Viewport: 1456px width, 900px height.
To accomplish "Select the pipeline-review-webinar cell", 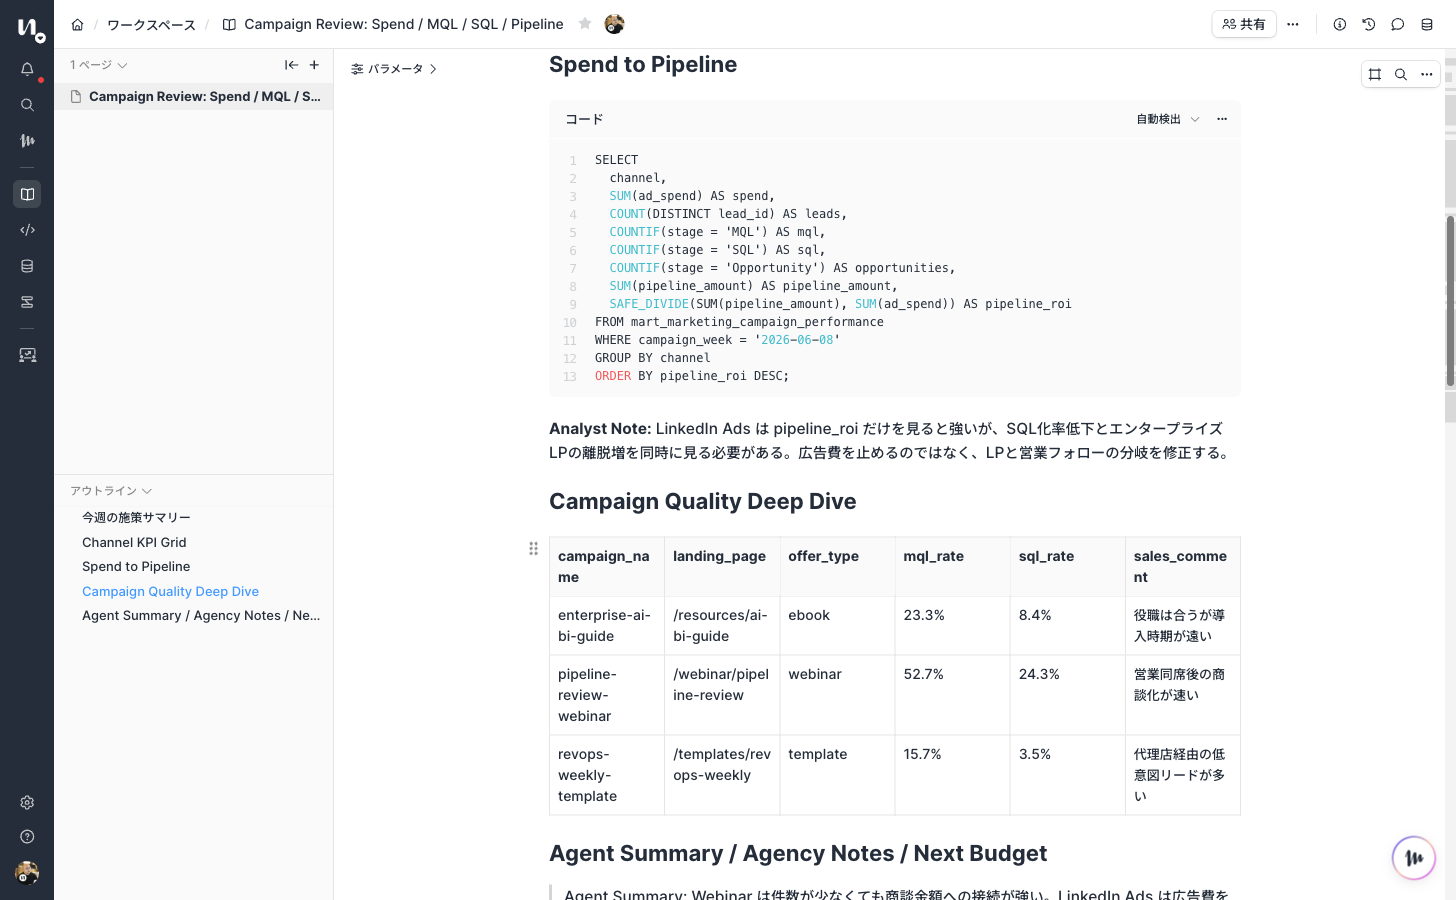I will point(606,695).
